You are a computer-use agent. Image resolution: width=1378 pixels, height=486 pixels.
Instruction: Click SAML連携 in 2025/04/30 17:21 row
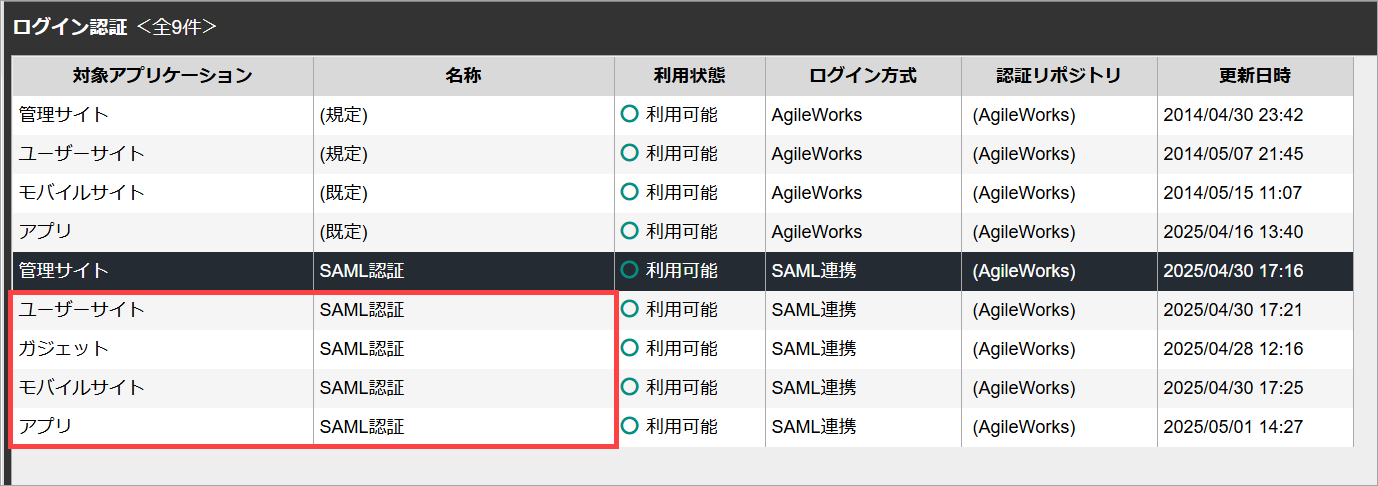pyautogui.click(x=814, y=310)
